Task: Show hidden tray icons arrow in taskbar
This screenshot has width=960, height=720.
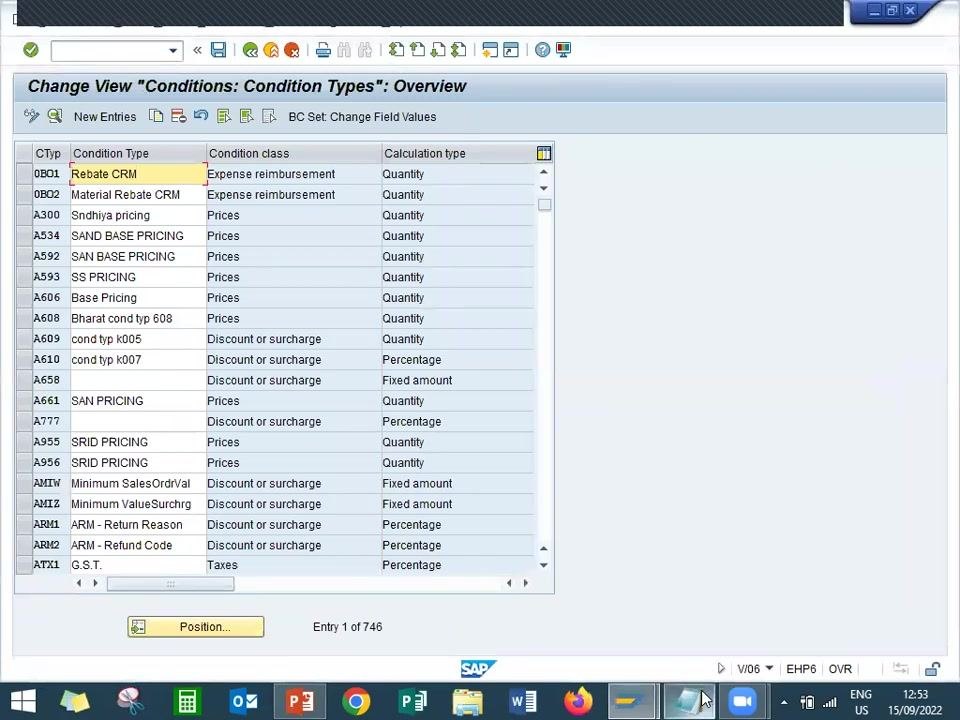Action: pos(784,702)
